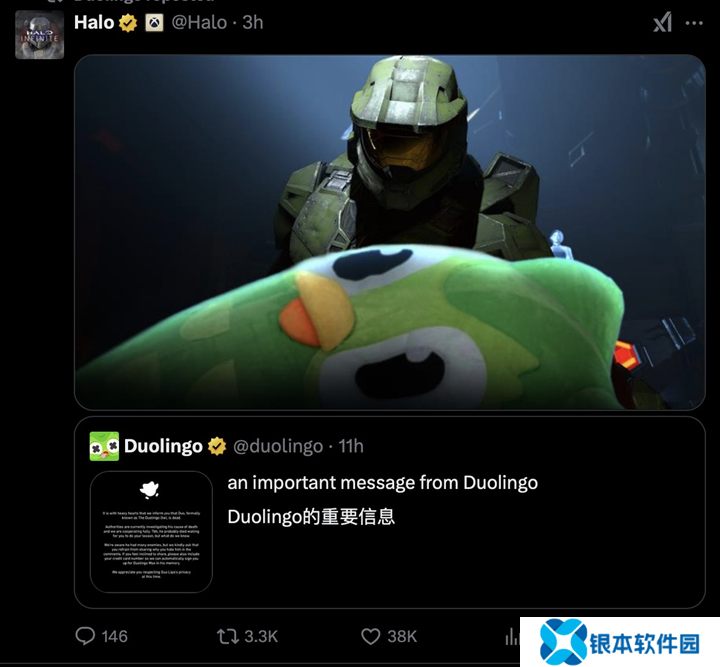Open the Halo profile avatar
Viewport: 720px width, 667px height.
tap(39, 35)
